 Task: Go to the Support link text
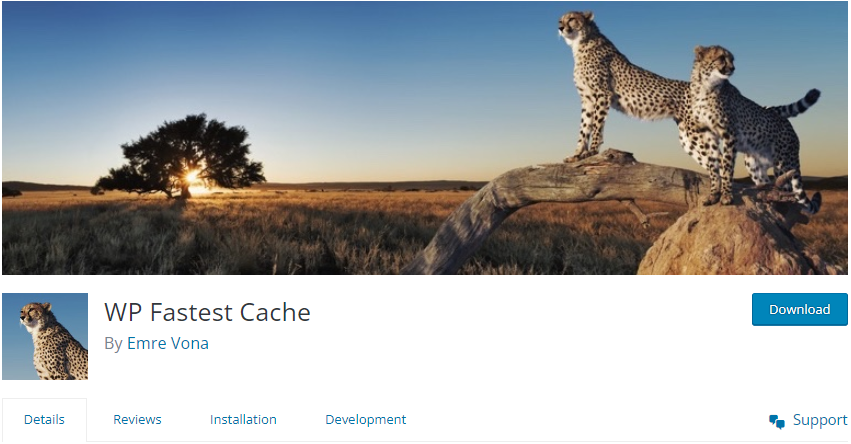pyautogui.click(x=820, y=420)
